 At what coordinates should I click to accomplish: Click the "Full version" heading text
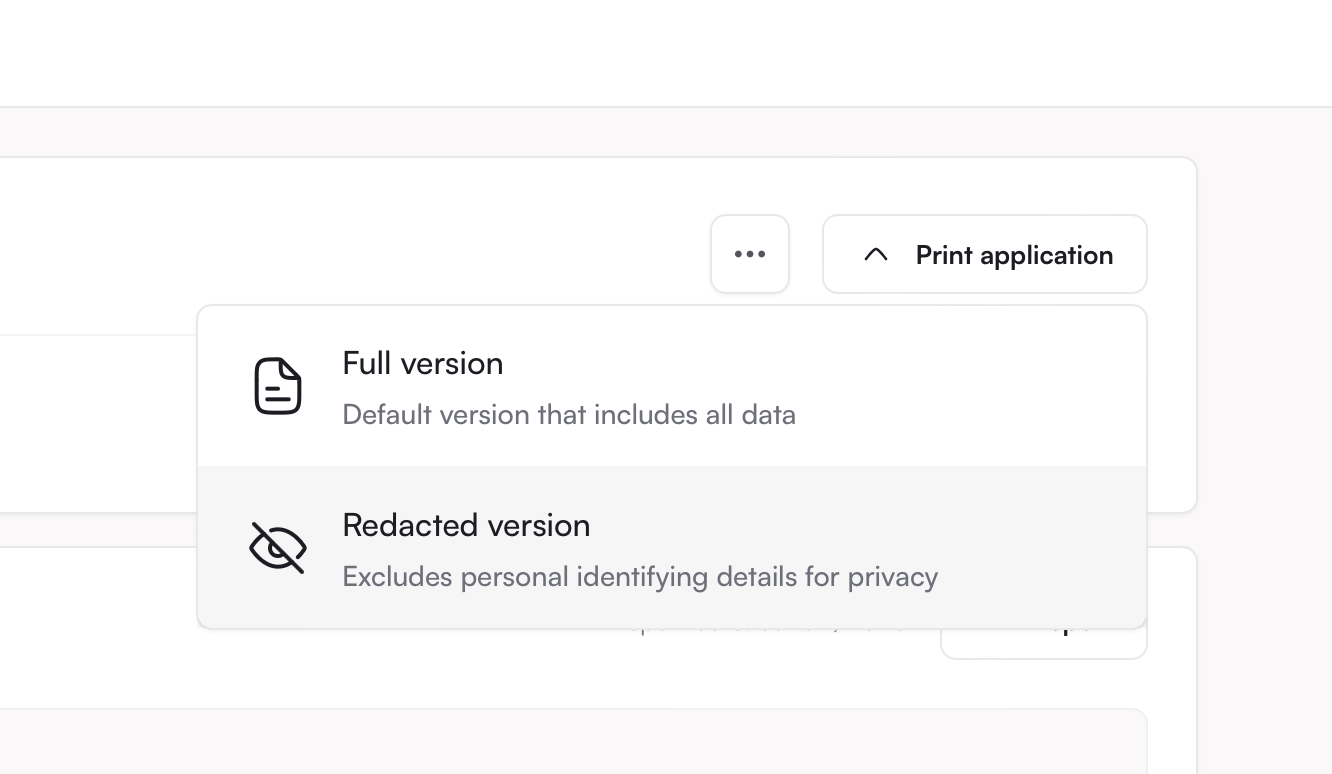point(423,363)
